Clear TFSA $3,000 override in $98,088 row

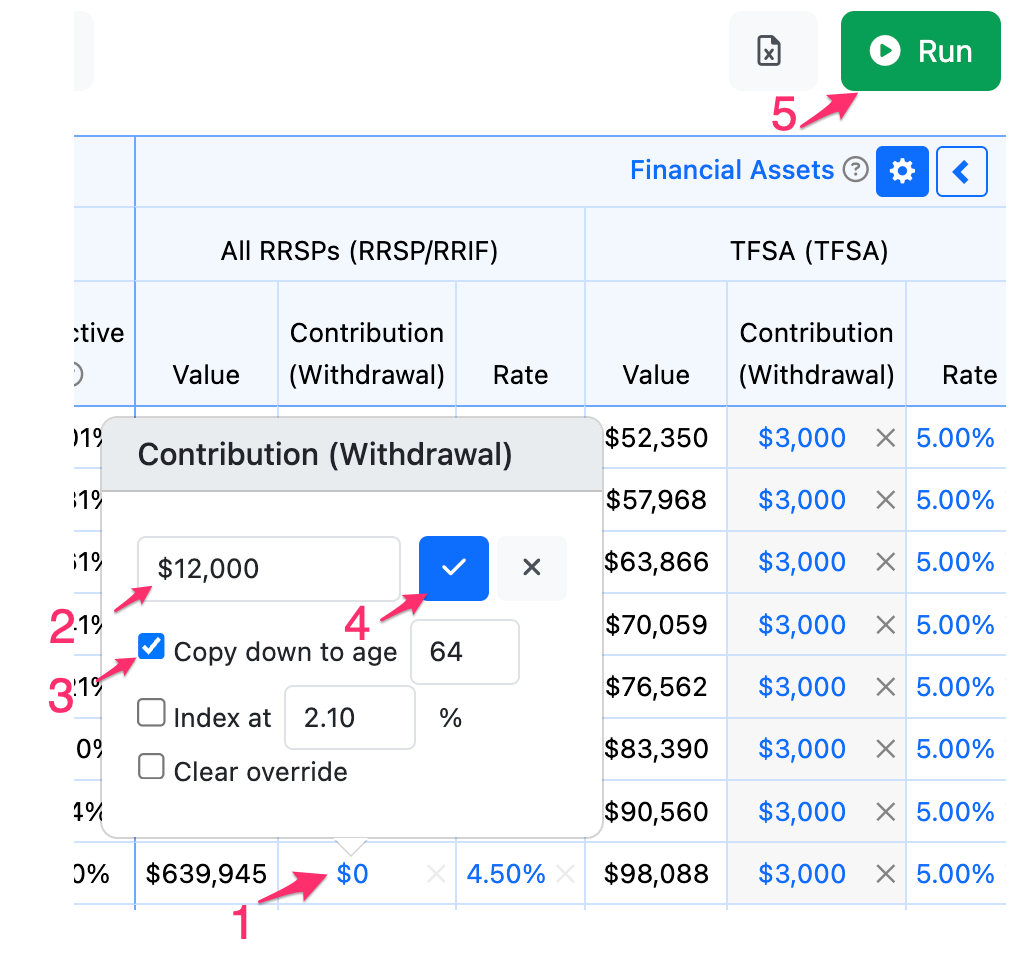(885, 874)
